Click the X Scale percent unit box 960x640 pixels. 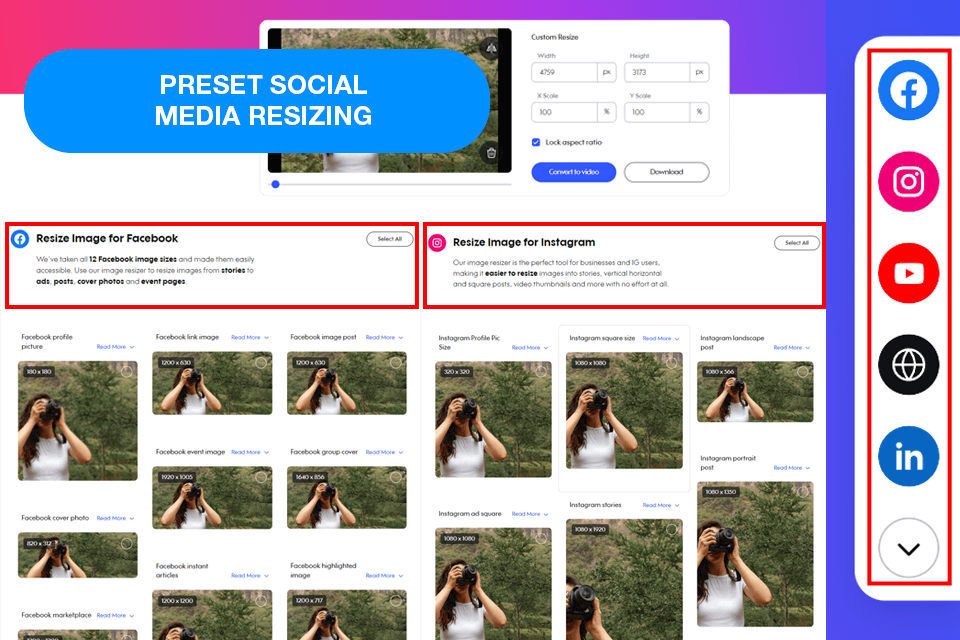(x=607, y=112)
